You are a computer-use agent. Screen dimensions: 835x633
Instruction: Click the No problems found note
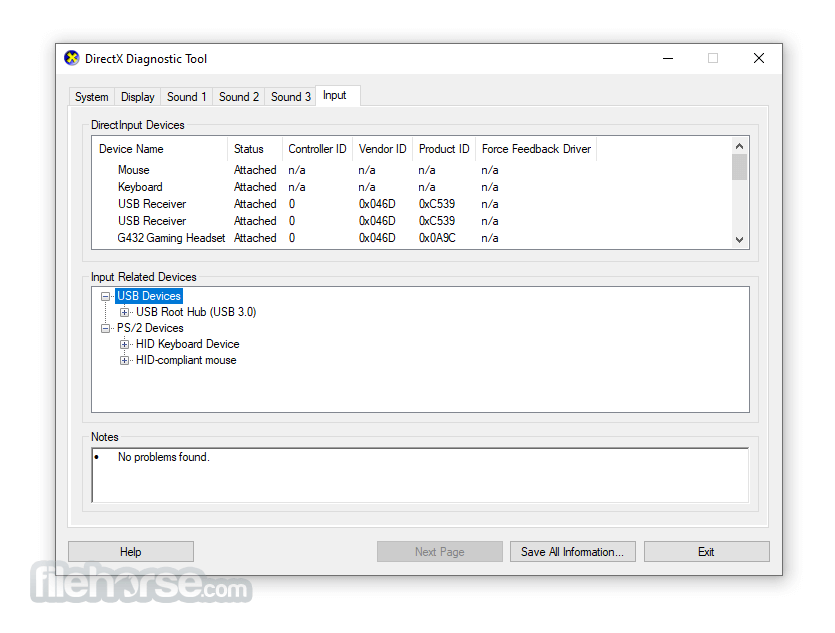tap(163, 457)
